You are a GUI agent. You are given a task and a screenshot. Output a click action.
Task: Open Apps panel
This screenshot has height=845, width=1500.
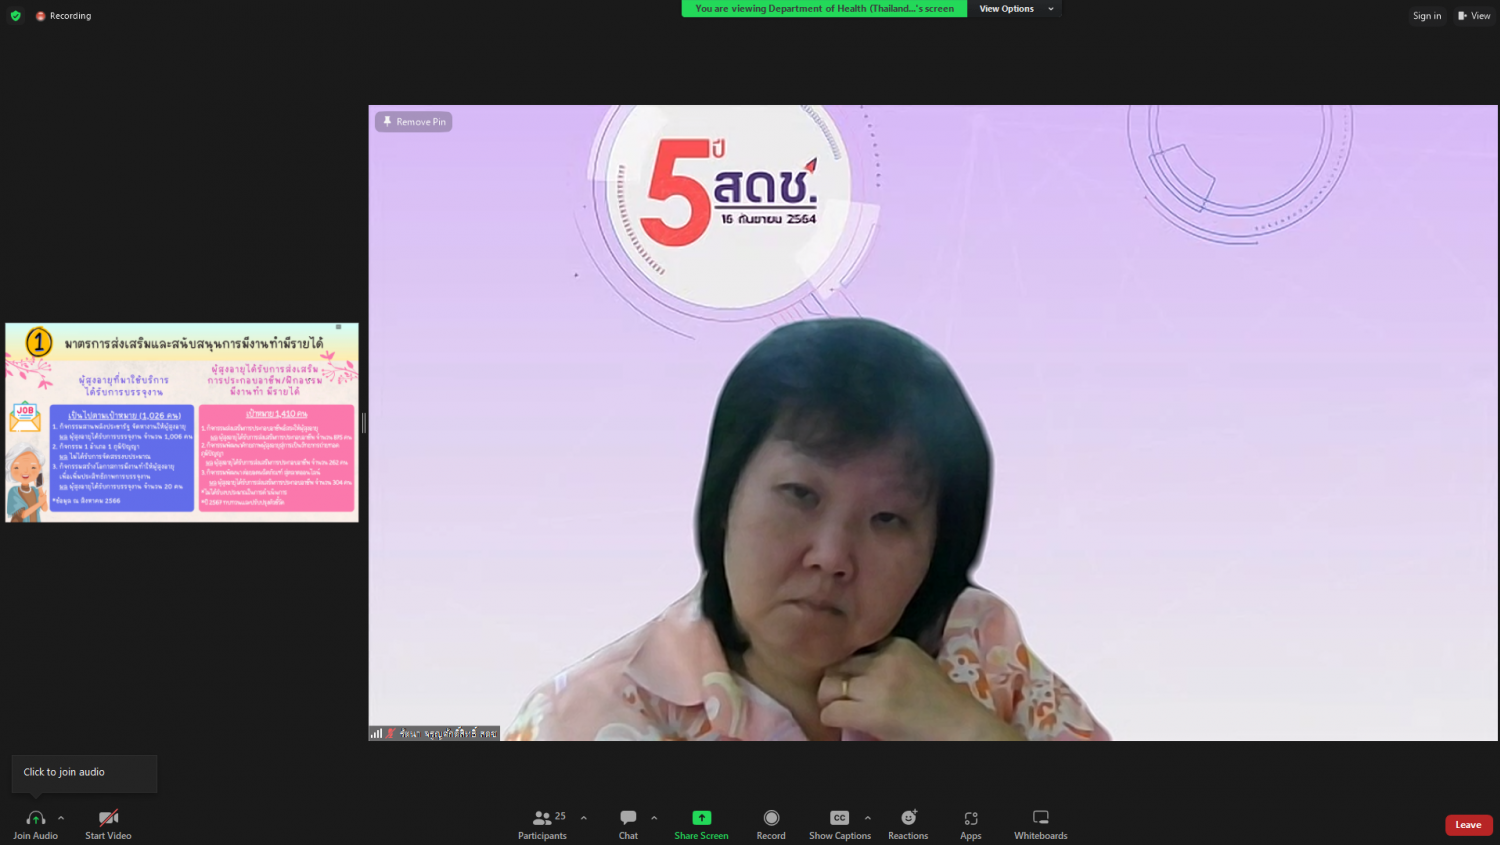point(971,824)
